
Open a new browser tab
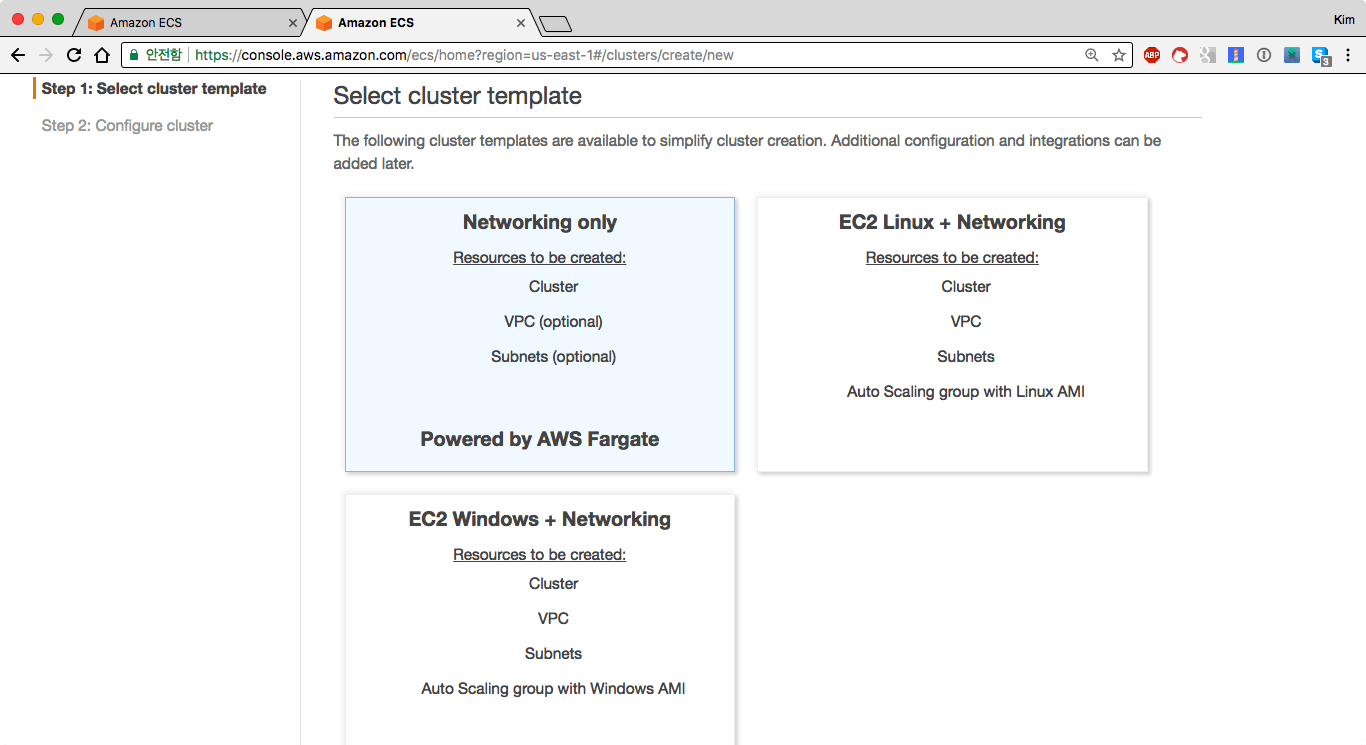click(x=555, y=23)
